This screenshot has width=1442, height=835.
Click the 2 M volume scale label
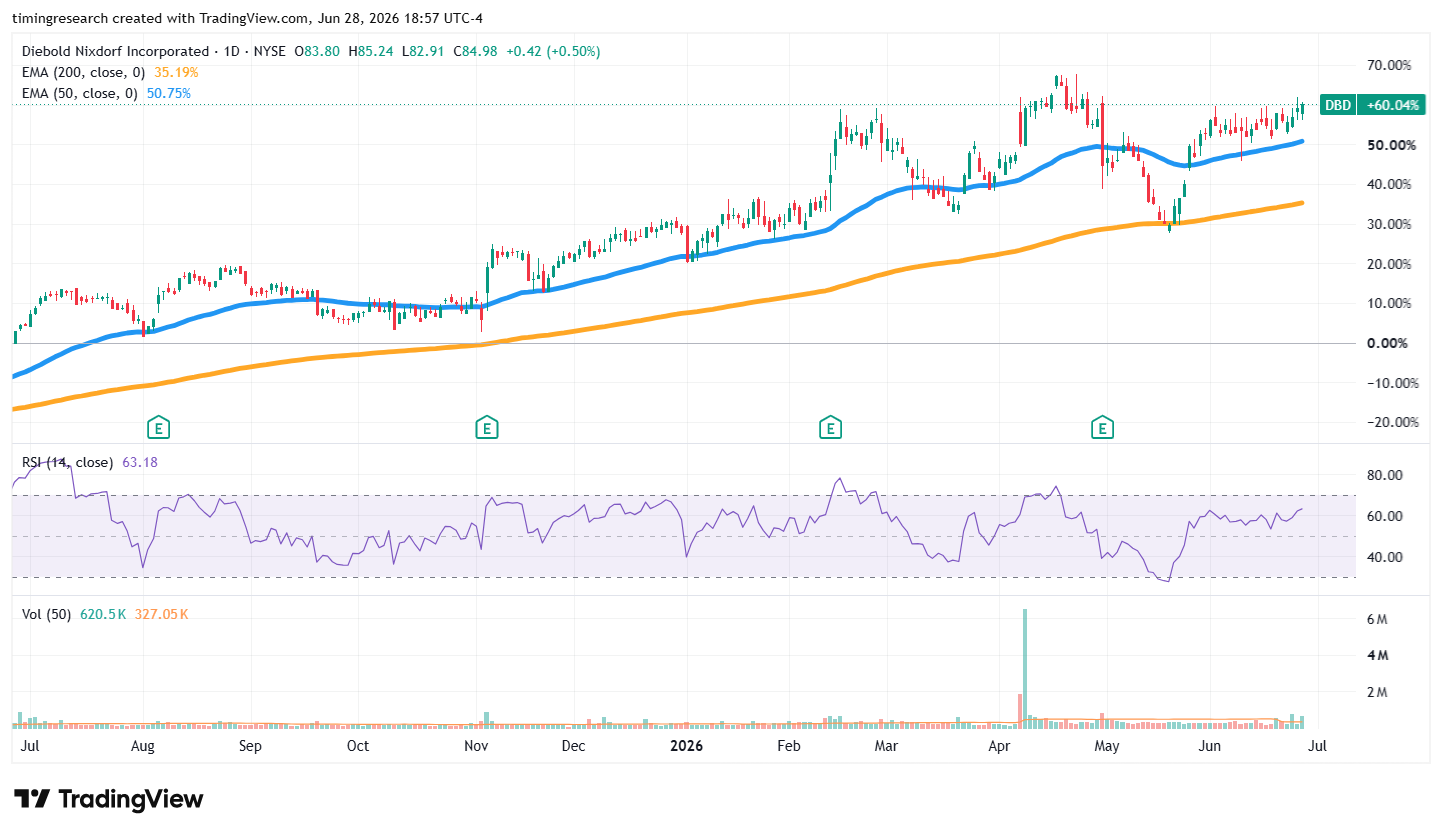tap(1376, 692)
